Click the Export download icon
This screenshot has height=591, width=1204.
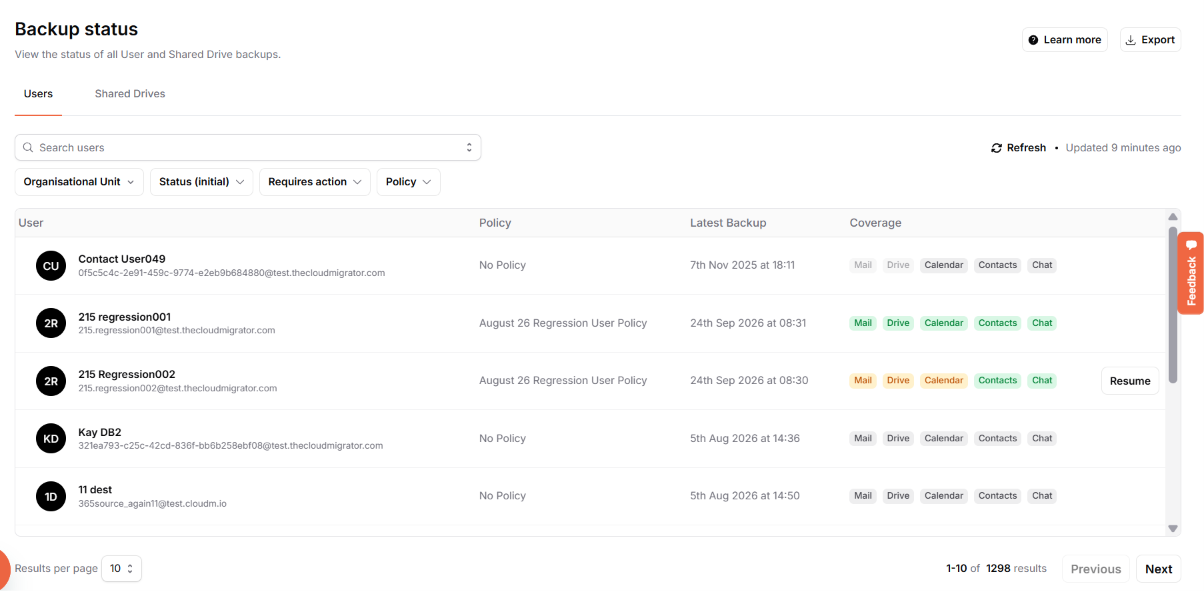coord(1131,40)
